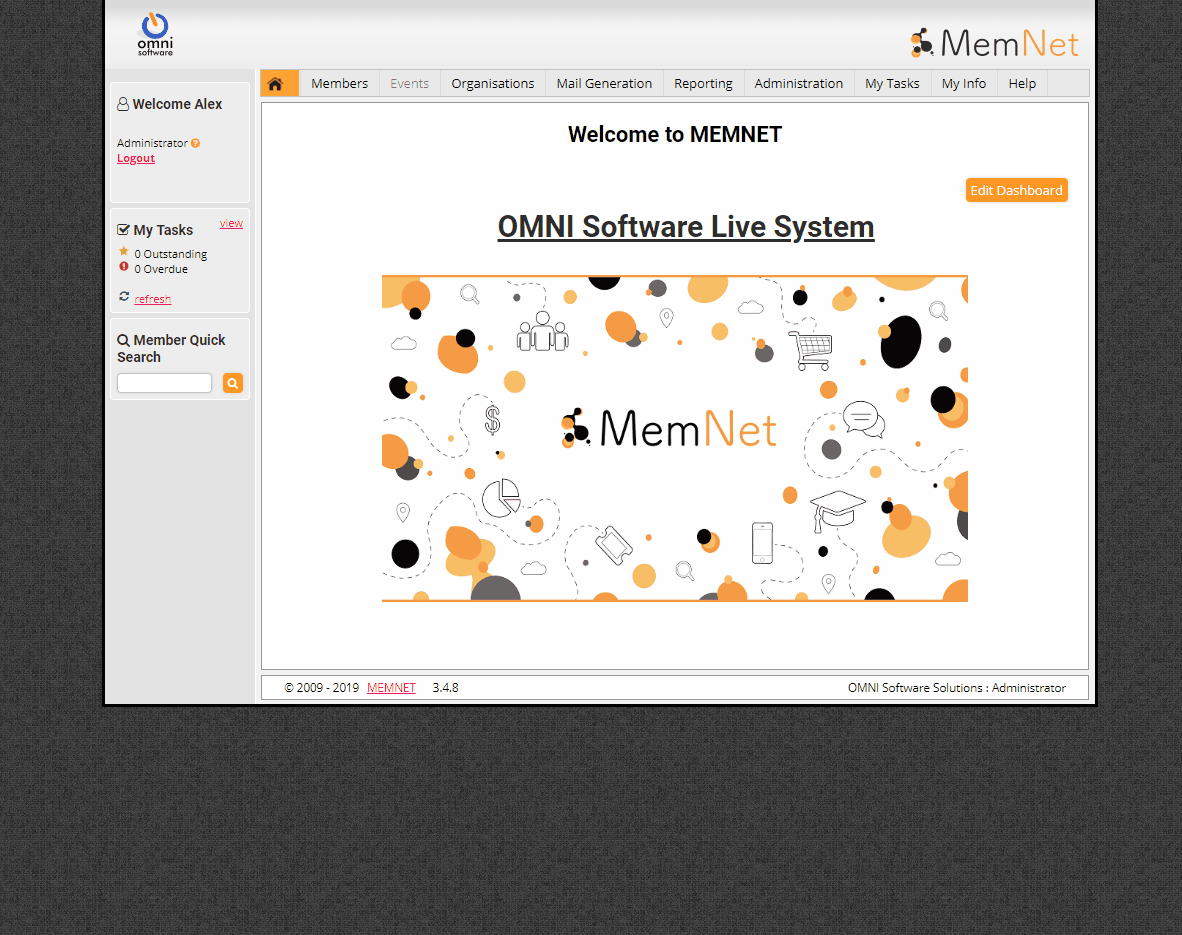
Task: Focus the Member Quick Search text field
Action: [x=164, y=383]
